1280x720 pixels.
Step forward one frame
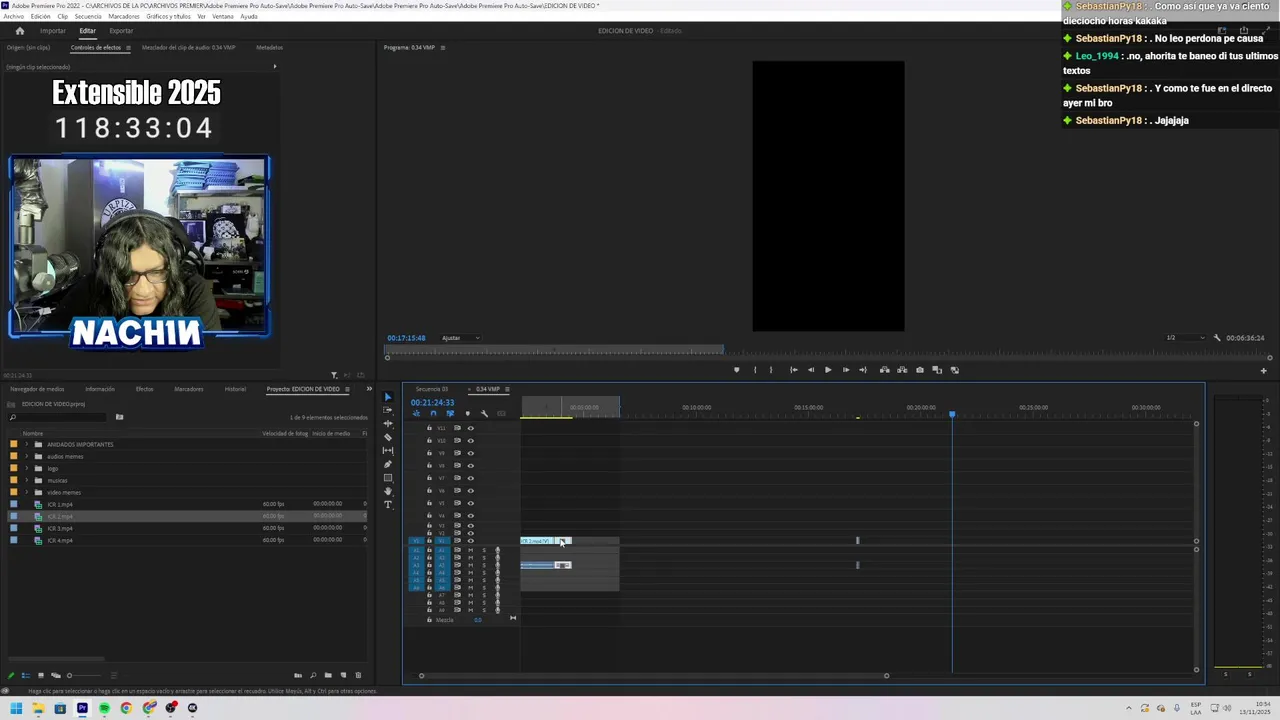point(846,370)
